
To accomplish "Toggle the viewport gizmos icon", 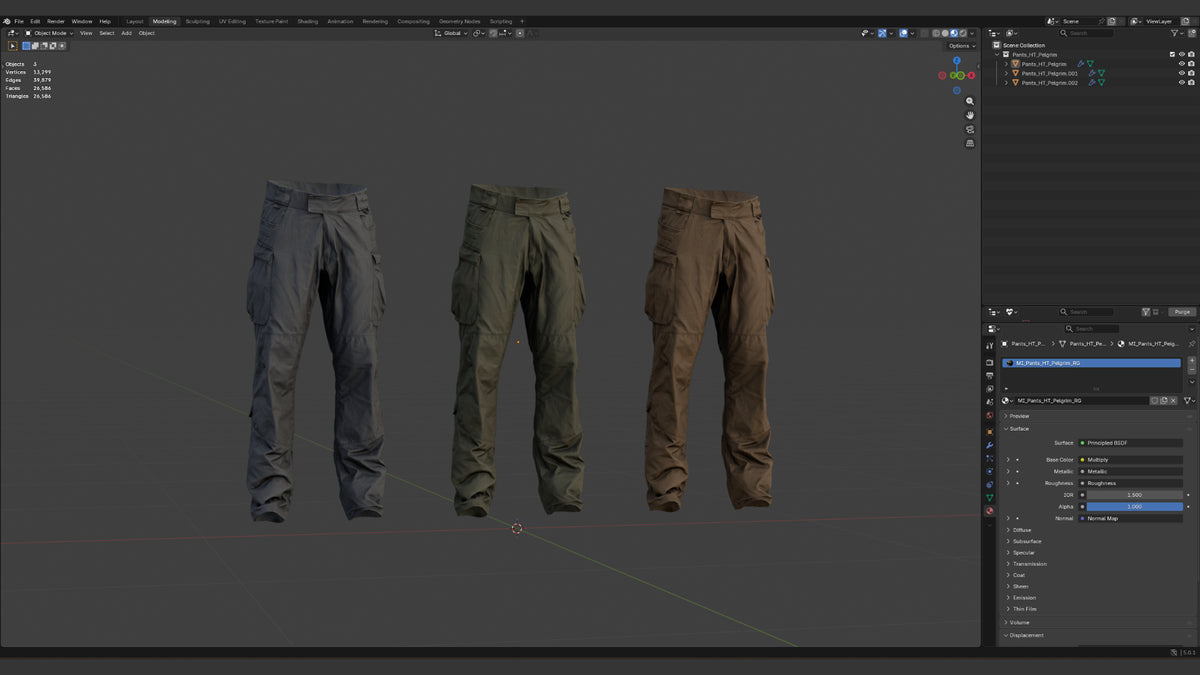I will coord(883,33).
